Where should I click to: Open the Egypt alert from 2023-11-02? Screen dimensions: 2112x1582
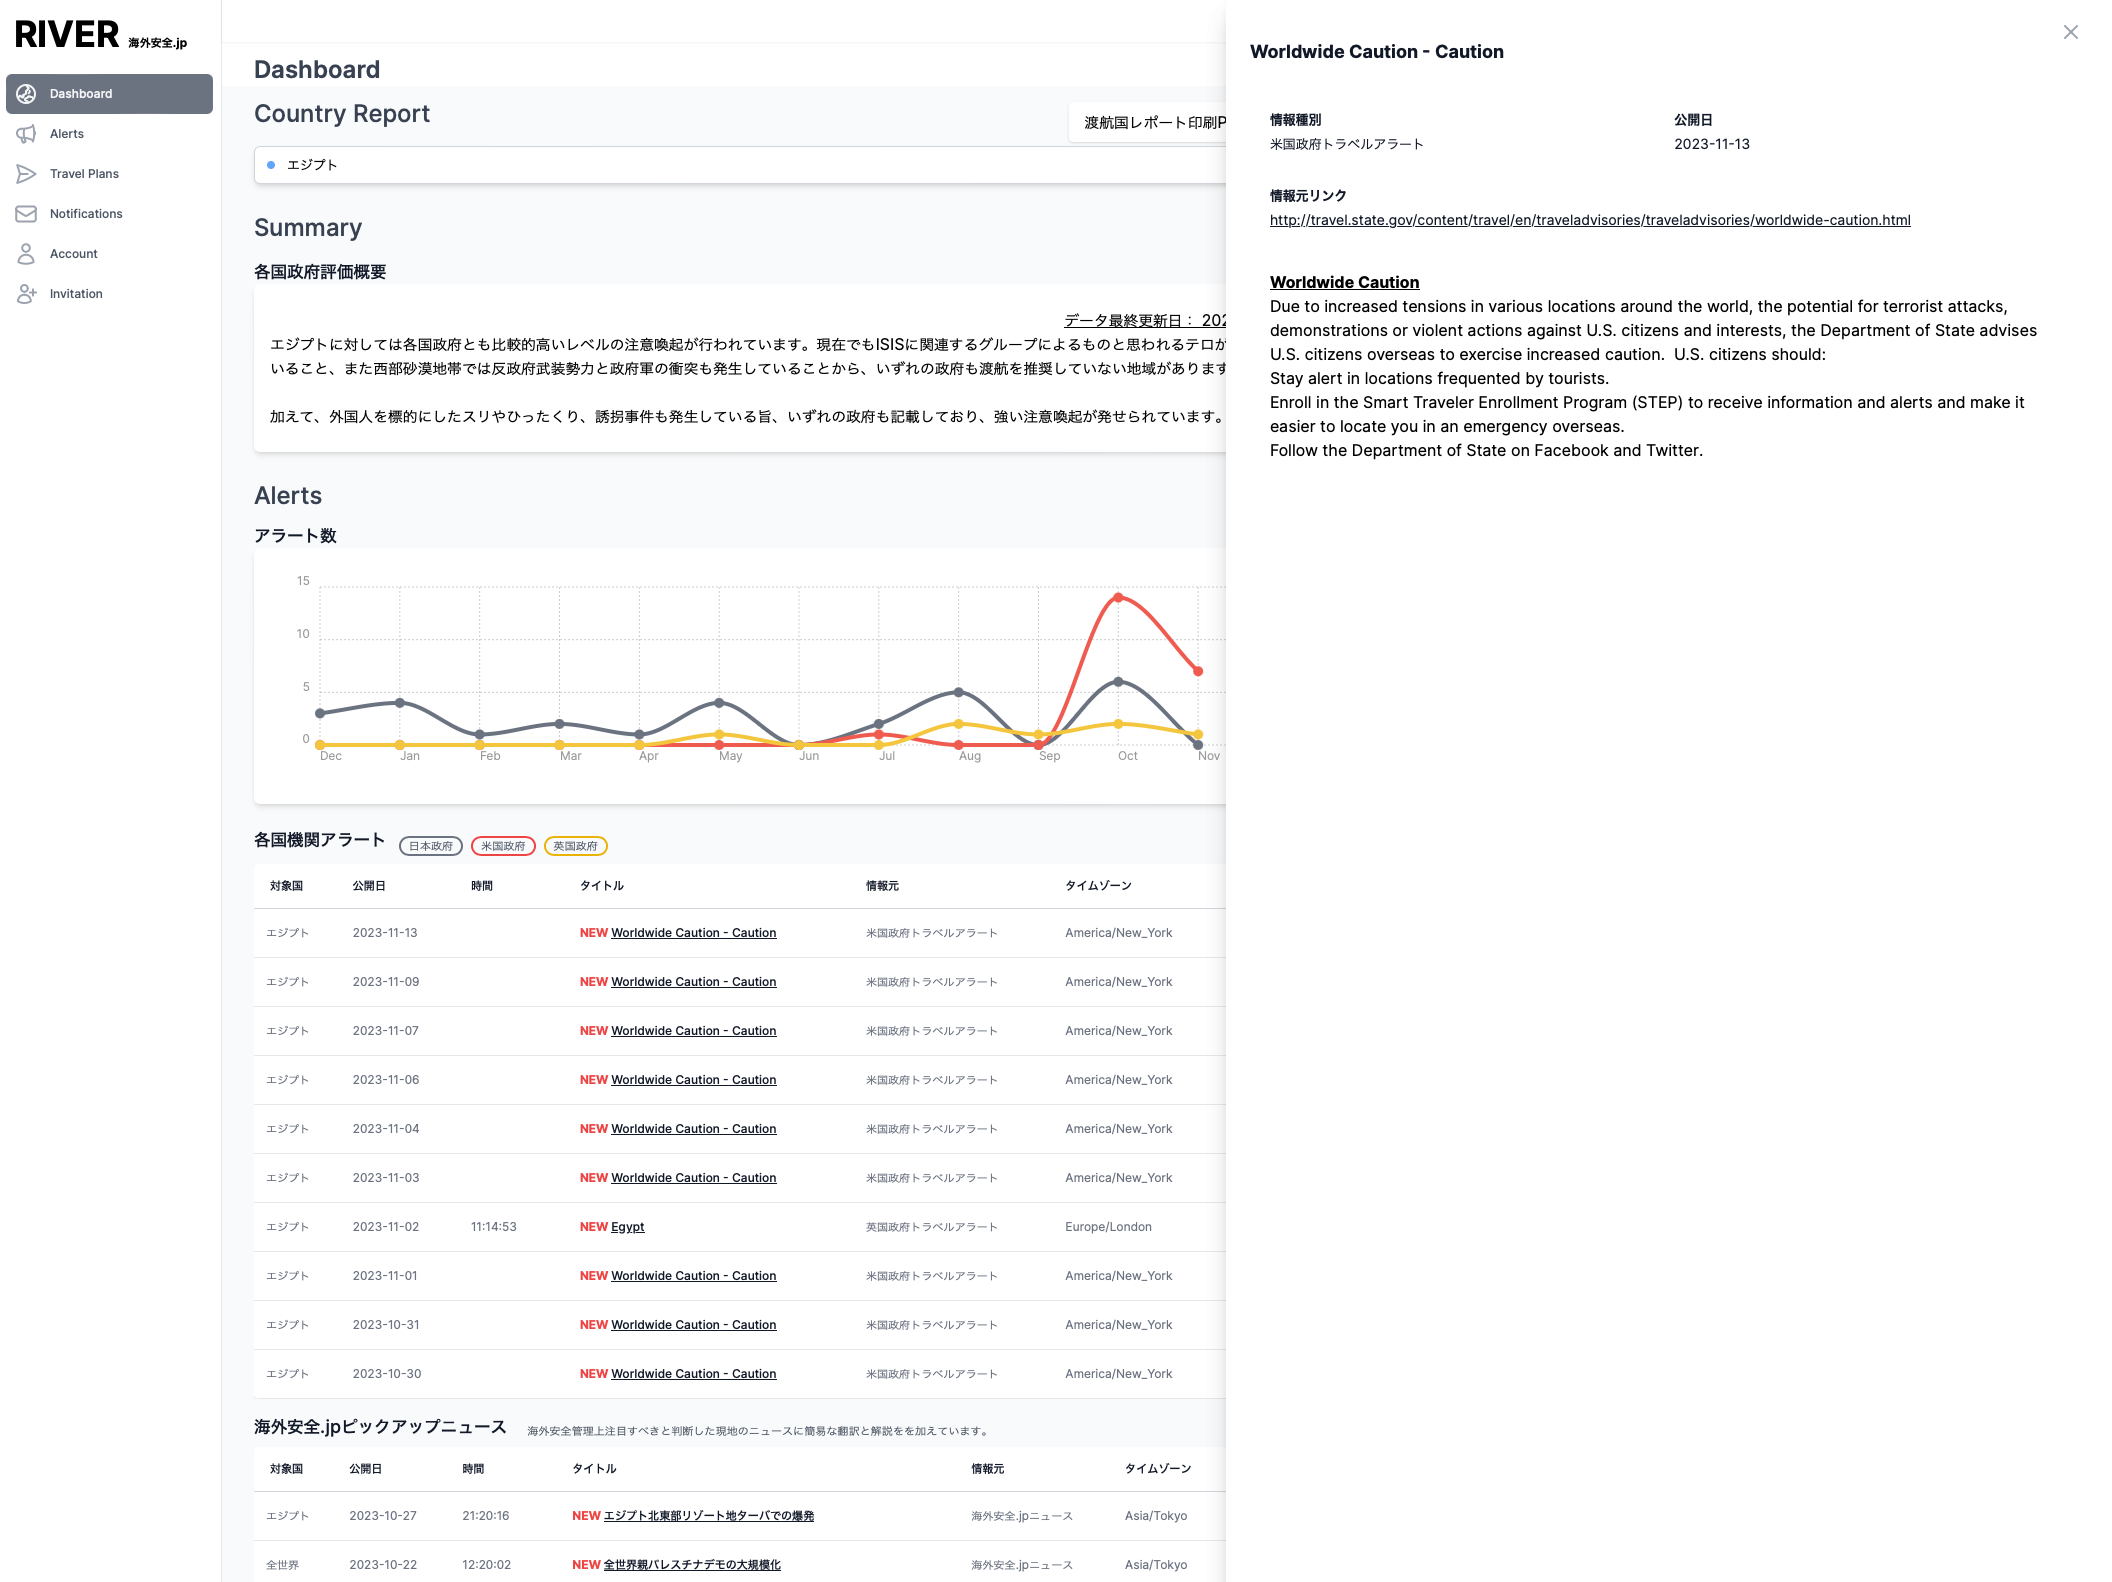[x=627, y=1227]
